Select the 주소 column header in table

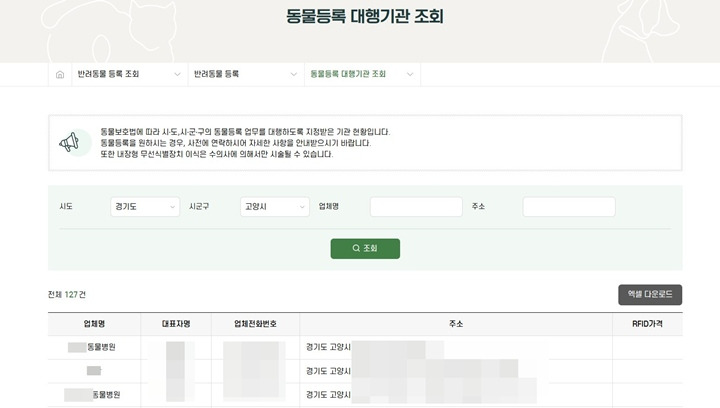(x=456, y=324)
